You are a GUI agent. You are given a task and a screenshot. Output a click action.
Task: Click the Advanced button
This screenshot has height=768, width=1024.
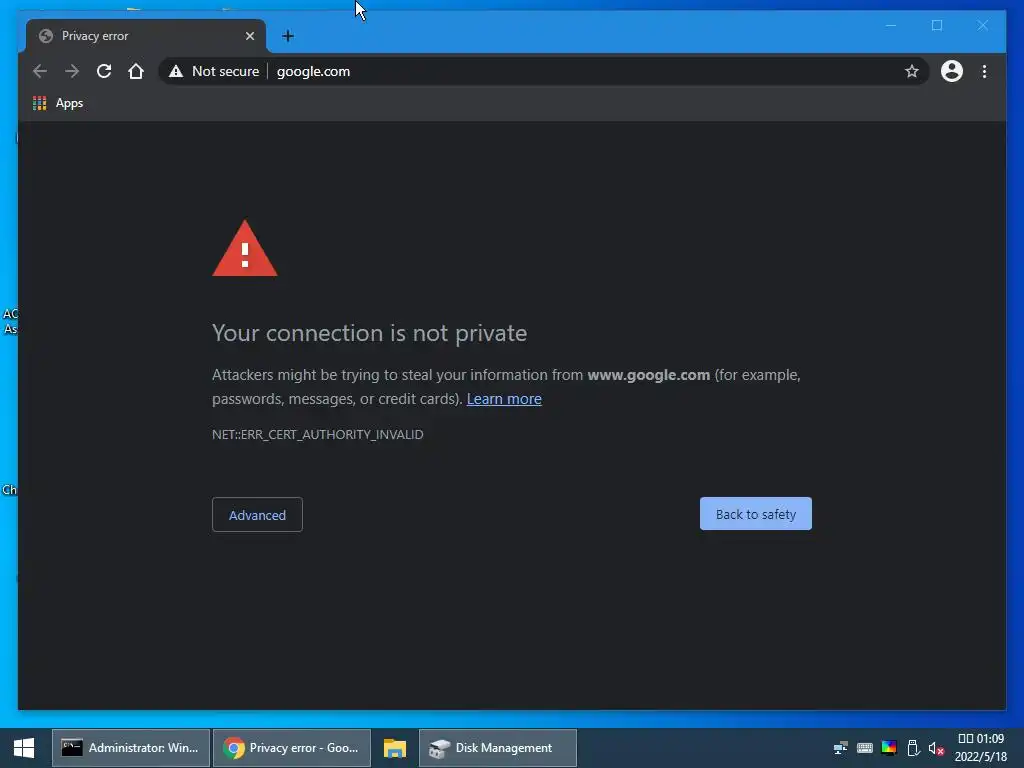(x=257, y=515)
